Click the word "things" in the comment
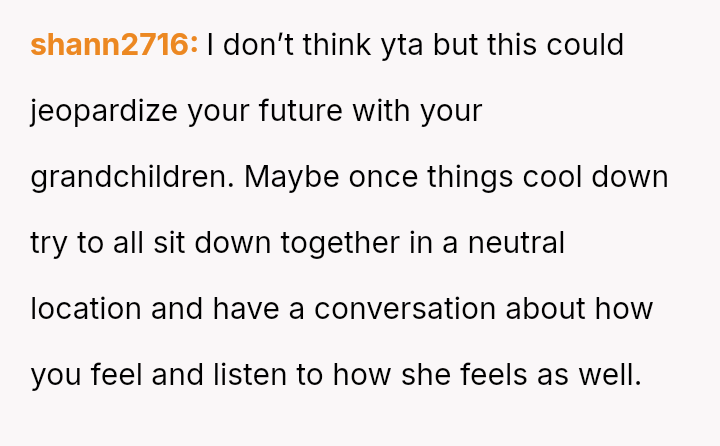Screen dimensions: 720x446 tap(472, 177)
